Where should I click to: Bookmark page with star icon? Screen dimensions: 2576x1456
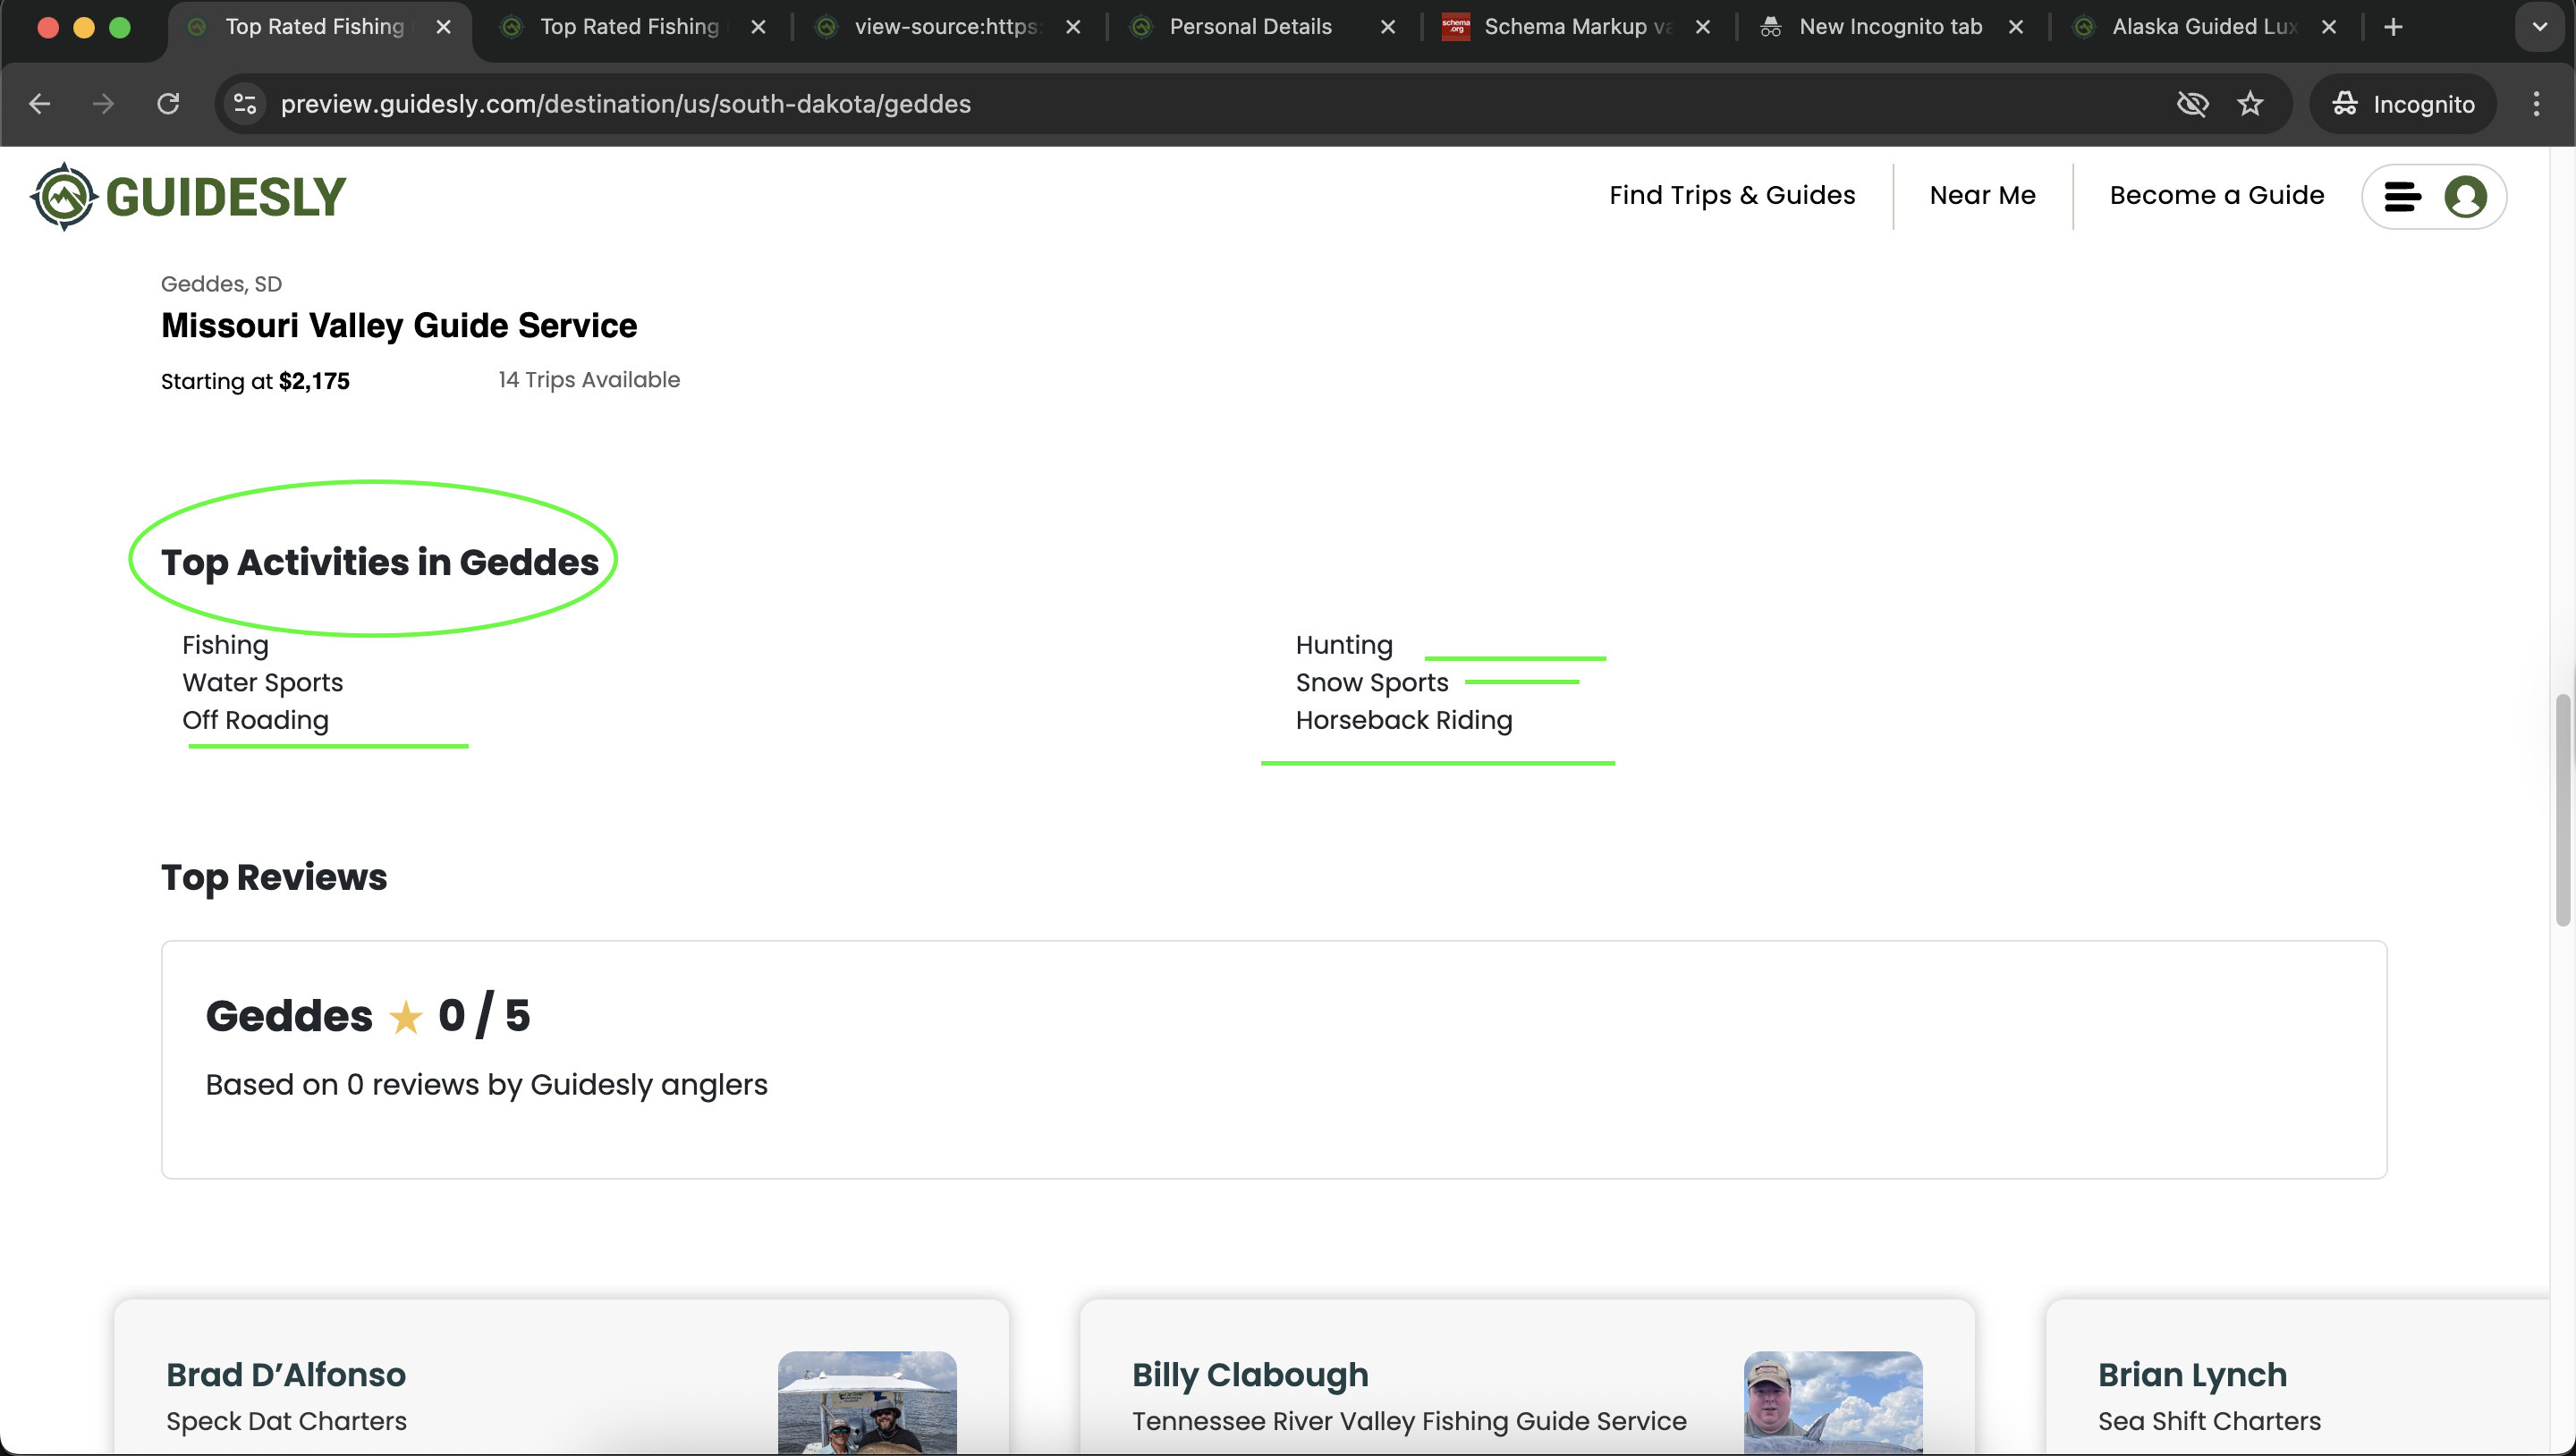point(2250,104)
